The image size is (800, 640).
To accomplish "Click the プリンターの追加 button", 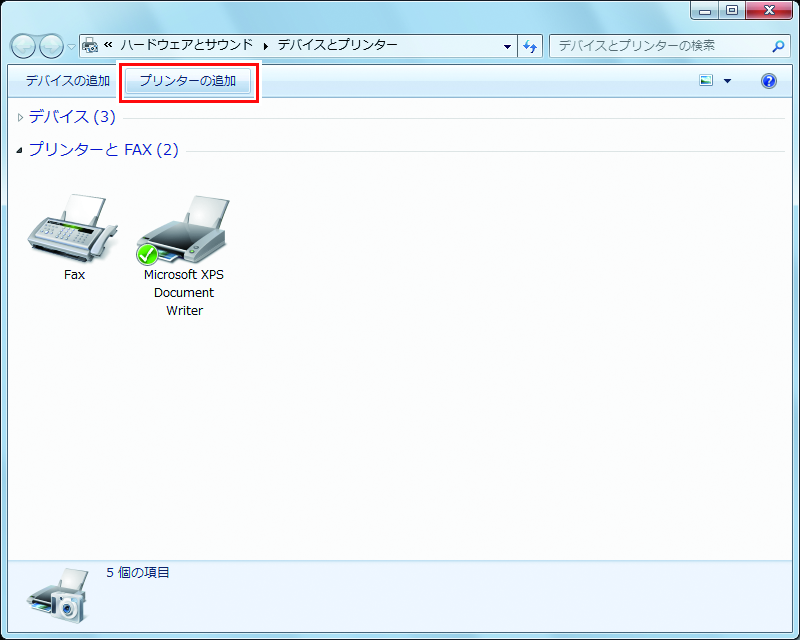I will coord(188,81).
